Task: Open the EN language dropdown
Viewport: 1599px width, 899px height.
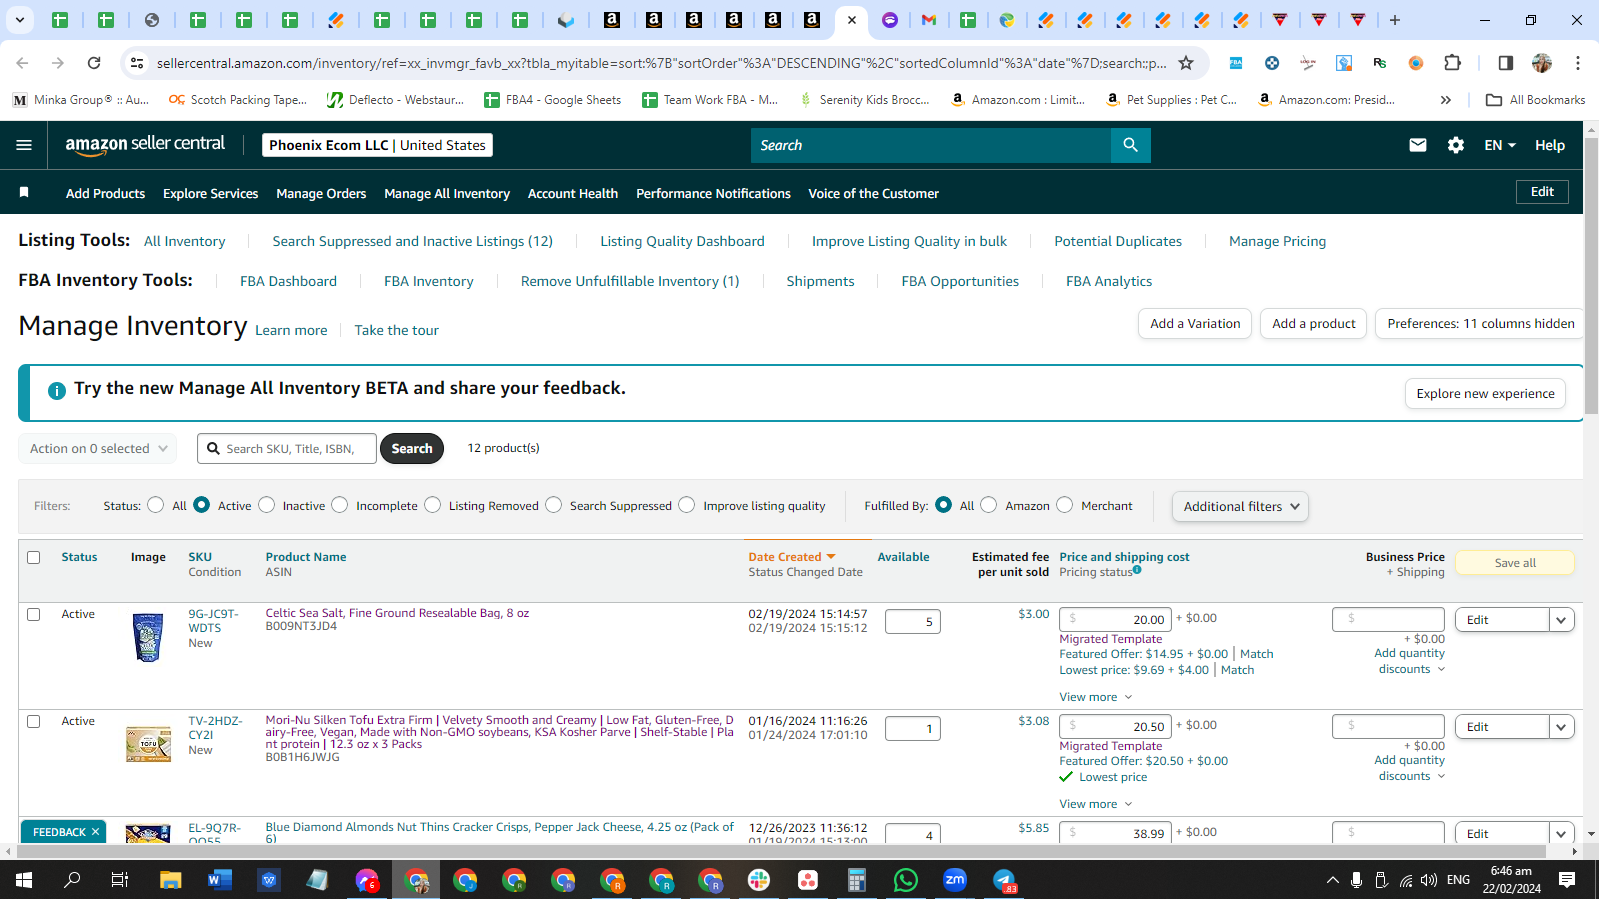Action: (x=1500, y=145)
